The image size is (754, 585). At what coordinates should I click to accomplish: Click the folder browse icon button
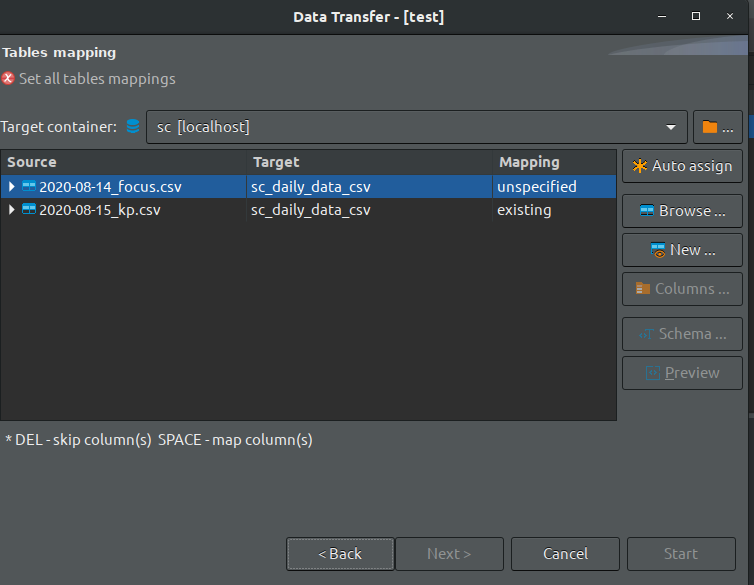pyautogui.click(x=717, y=127)
